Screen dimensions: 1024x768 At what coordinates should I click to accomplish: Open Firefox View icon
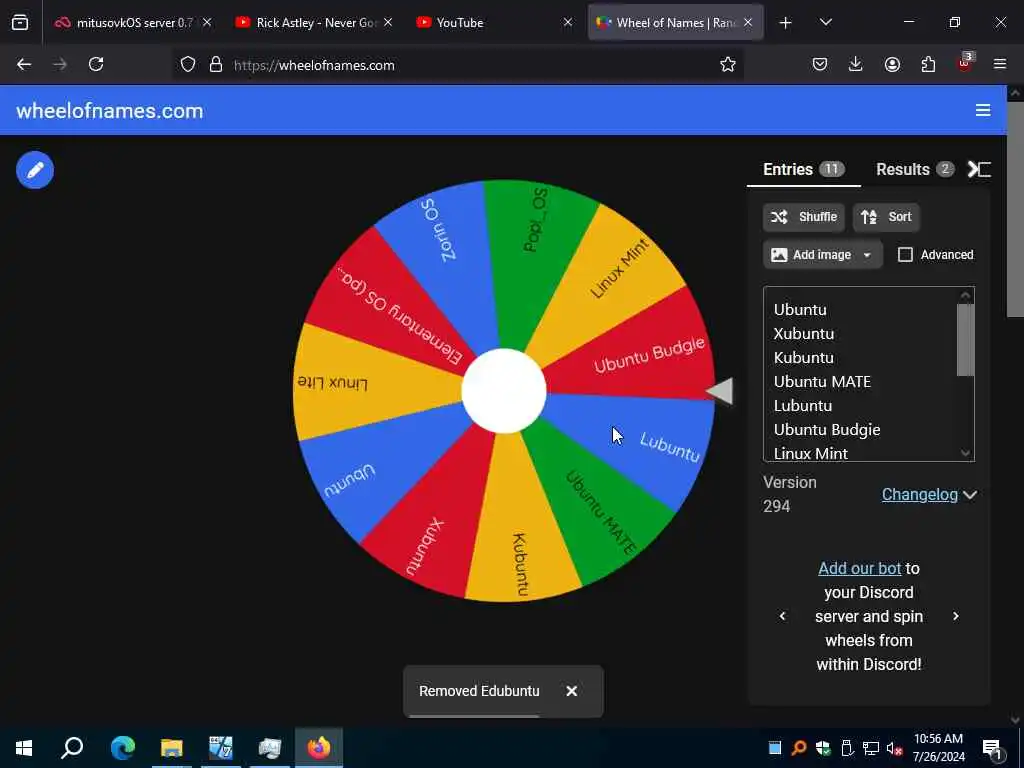(x=20, y=23)
